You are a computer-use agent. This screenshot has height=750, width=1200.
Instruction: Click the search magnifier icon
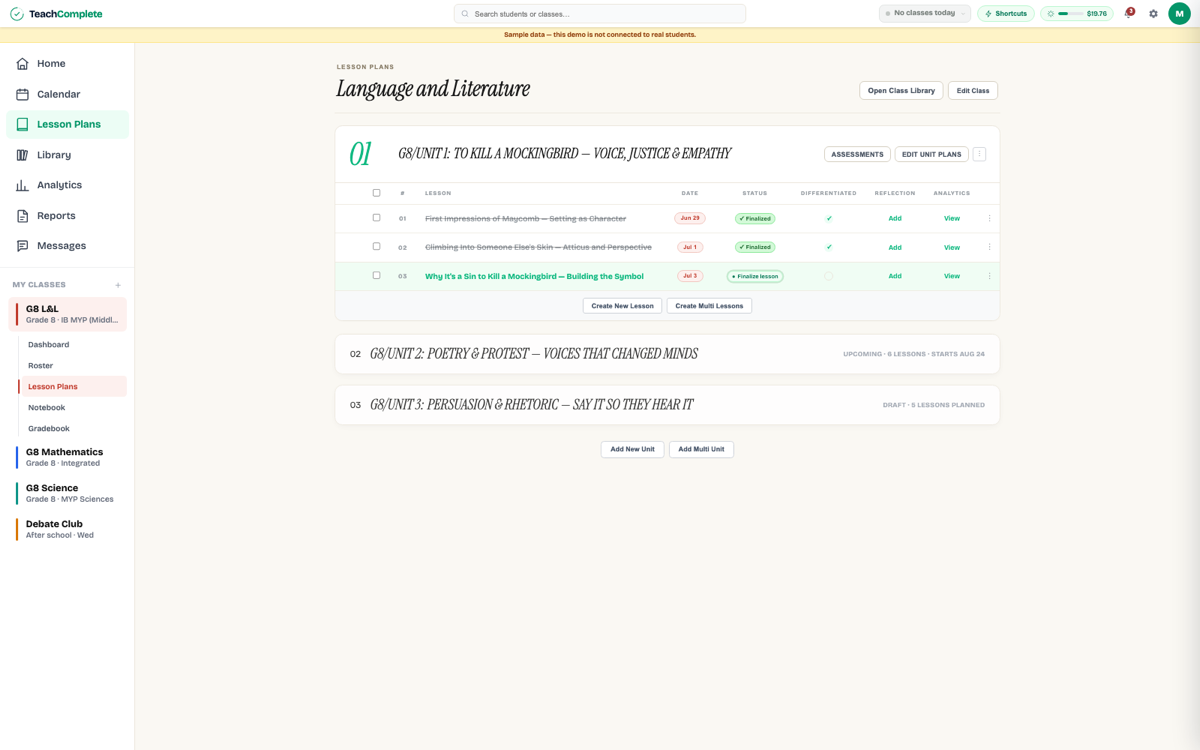[x=465, y=14]
